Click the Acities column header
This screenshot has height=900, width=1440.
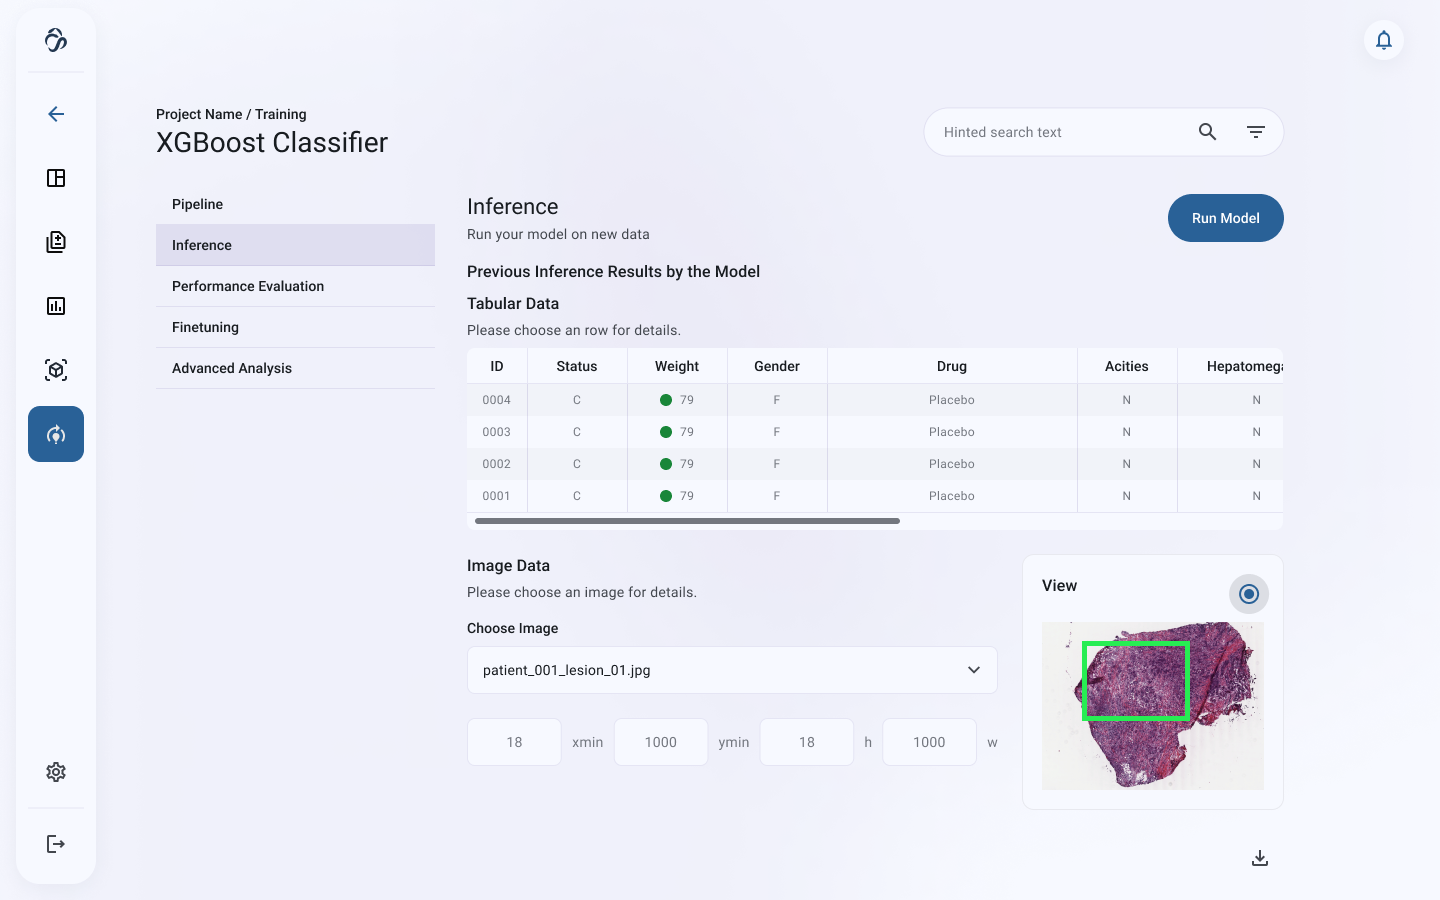(x=1127, y=366)
